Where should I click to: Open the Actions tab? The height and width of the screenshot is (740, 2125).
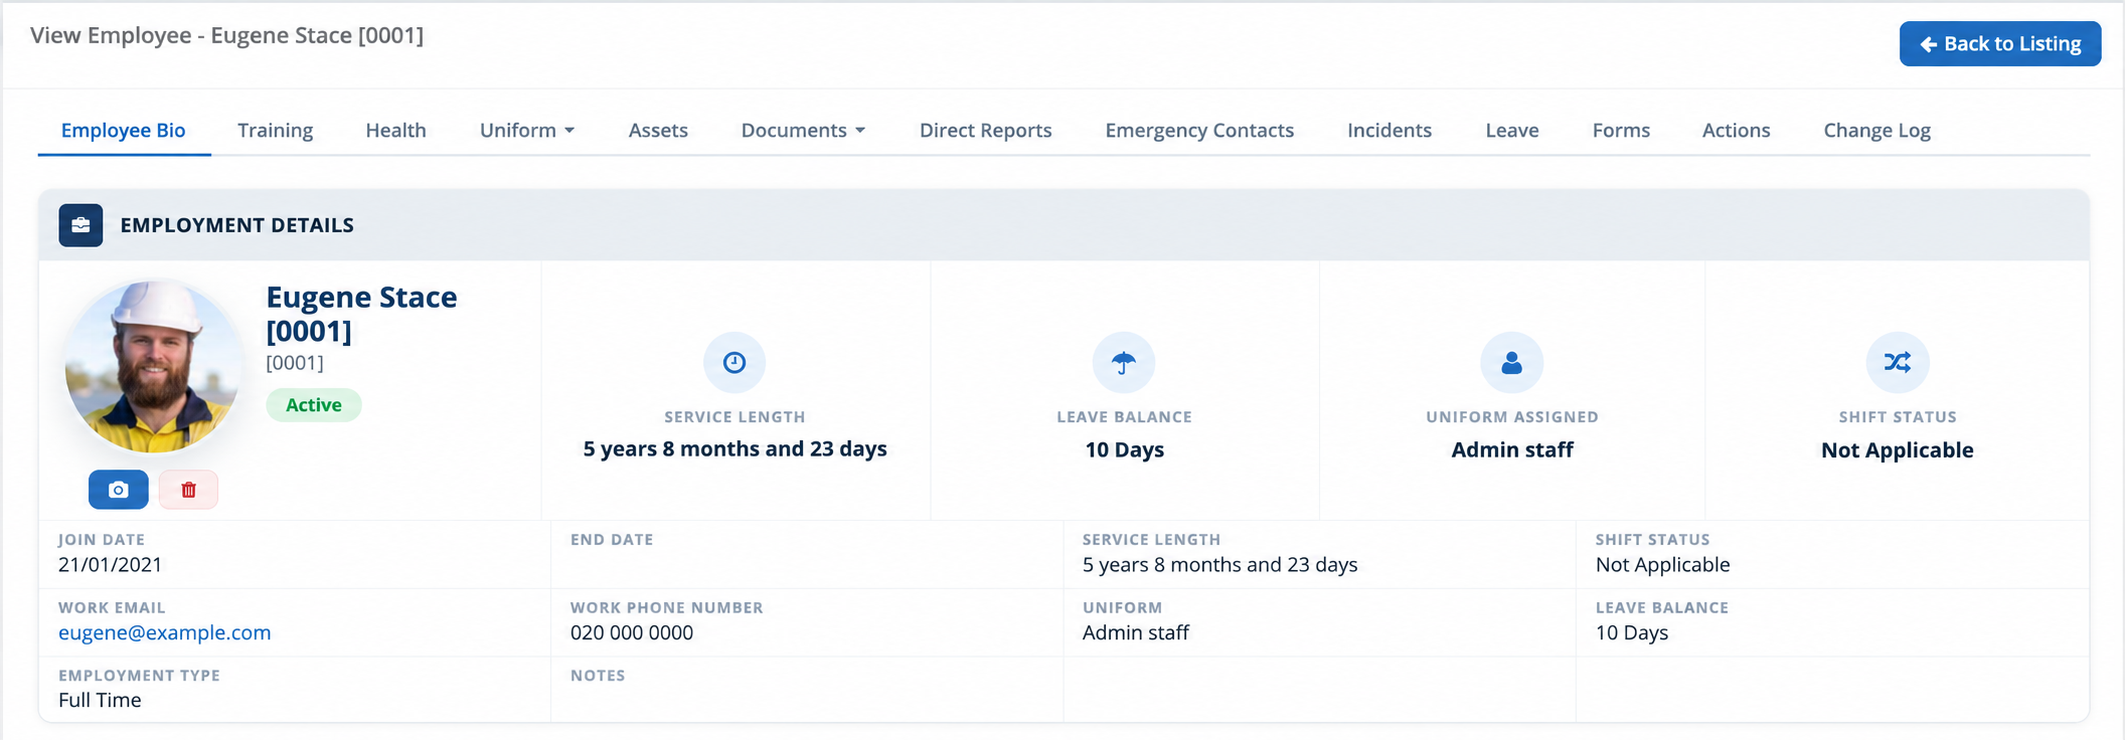[x=1736, y=130]
